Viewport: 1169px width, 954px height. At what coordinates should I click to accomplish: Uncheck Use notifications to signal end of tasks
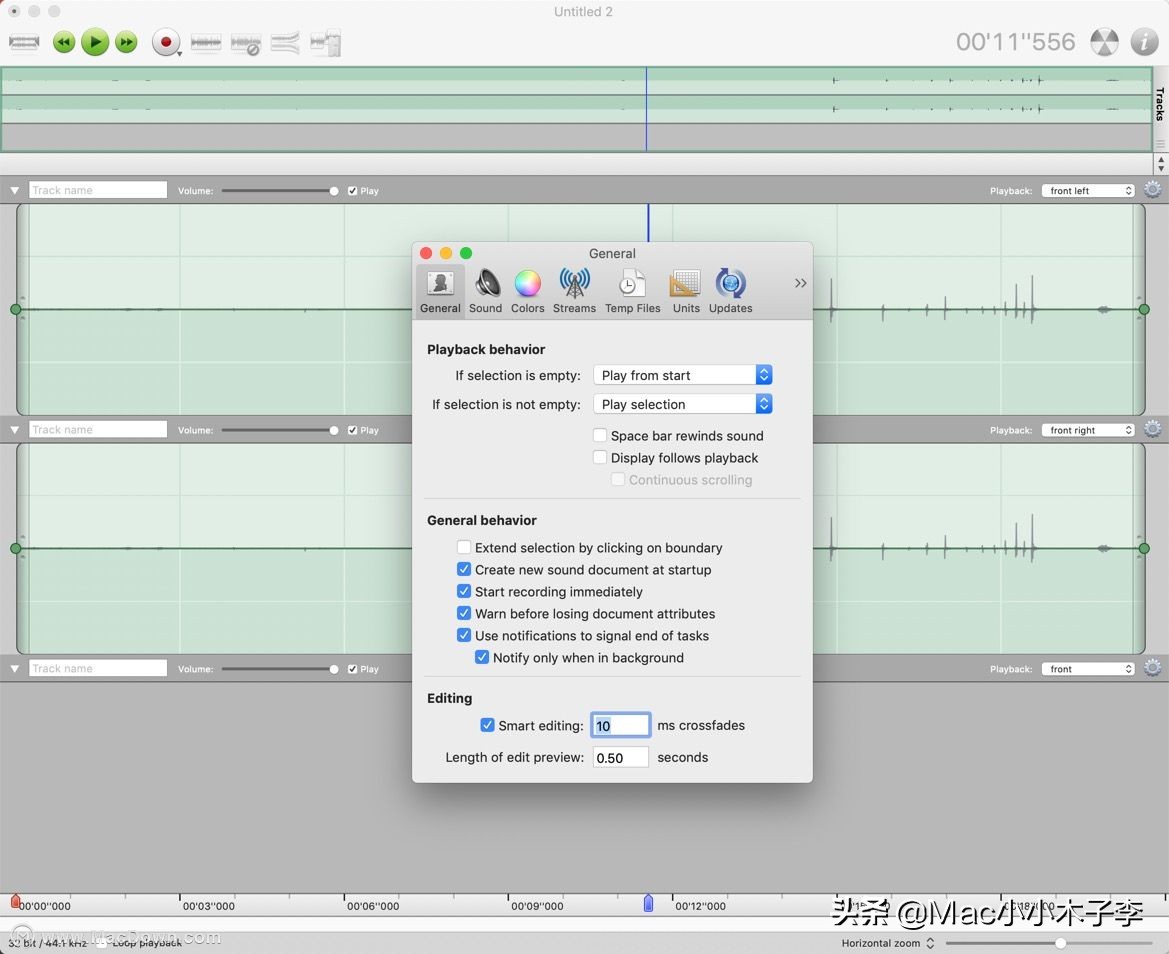tap(464, 635)
